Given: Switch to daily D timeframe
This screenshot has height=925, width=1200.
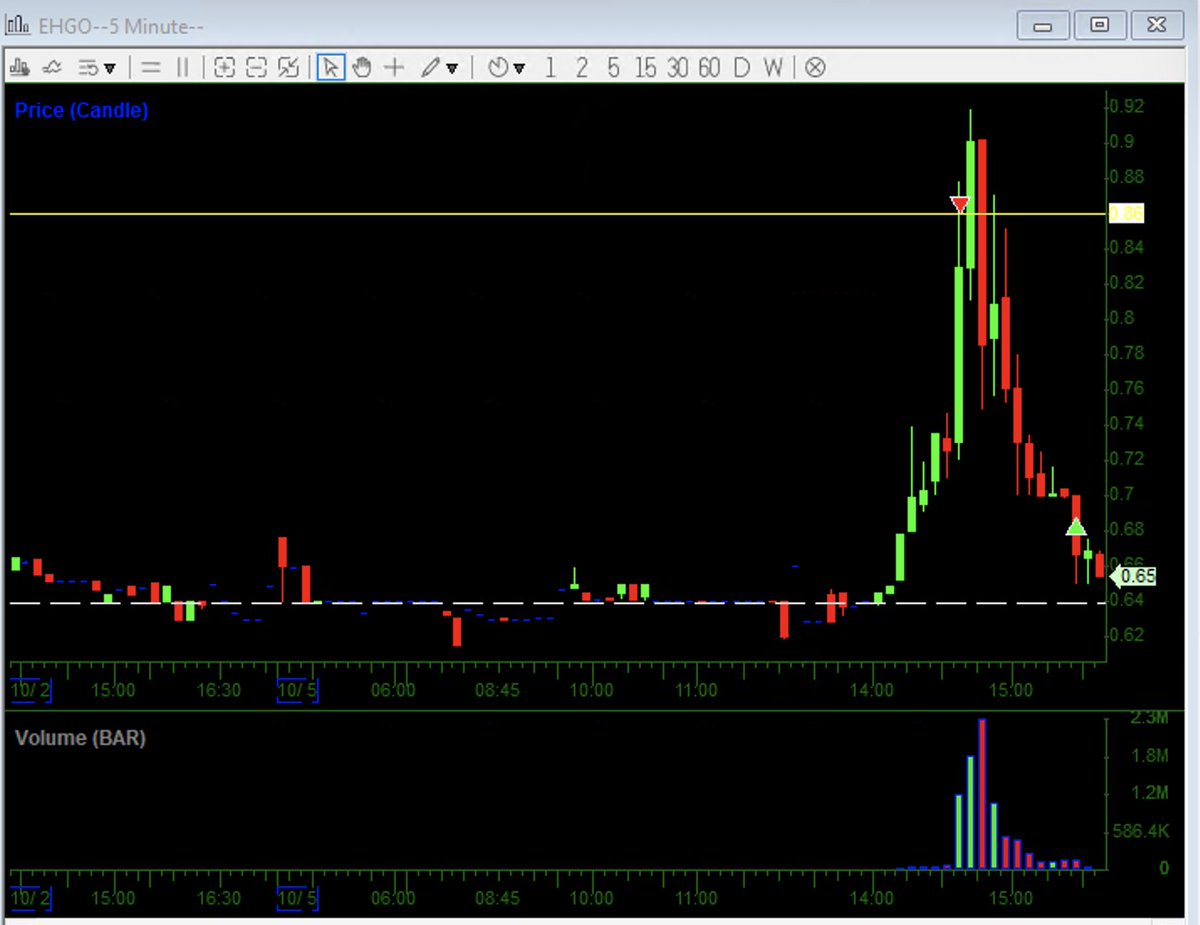Looking at the screenshot, I should point(741,68).
